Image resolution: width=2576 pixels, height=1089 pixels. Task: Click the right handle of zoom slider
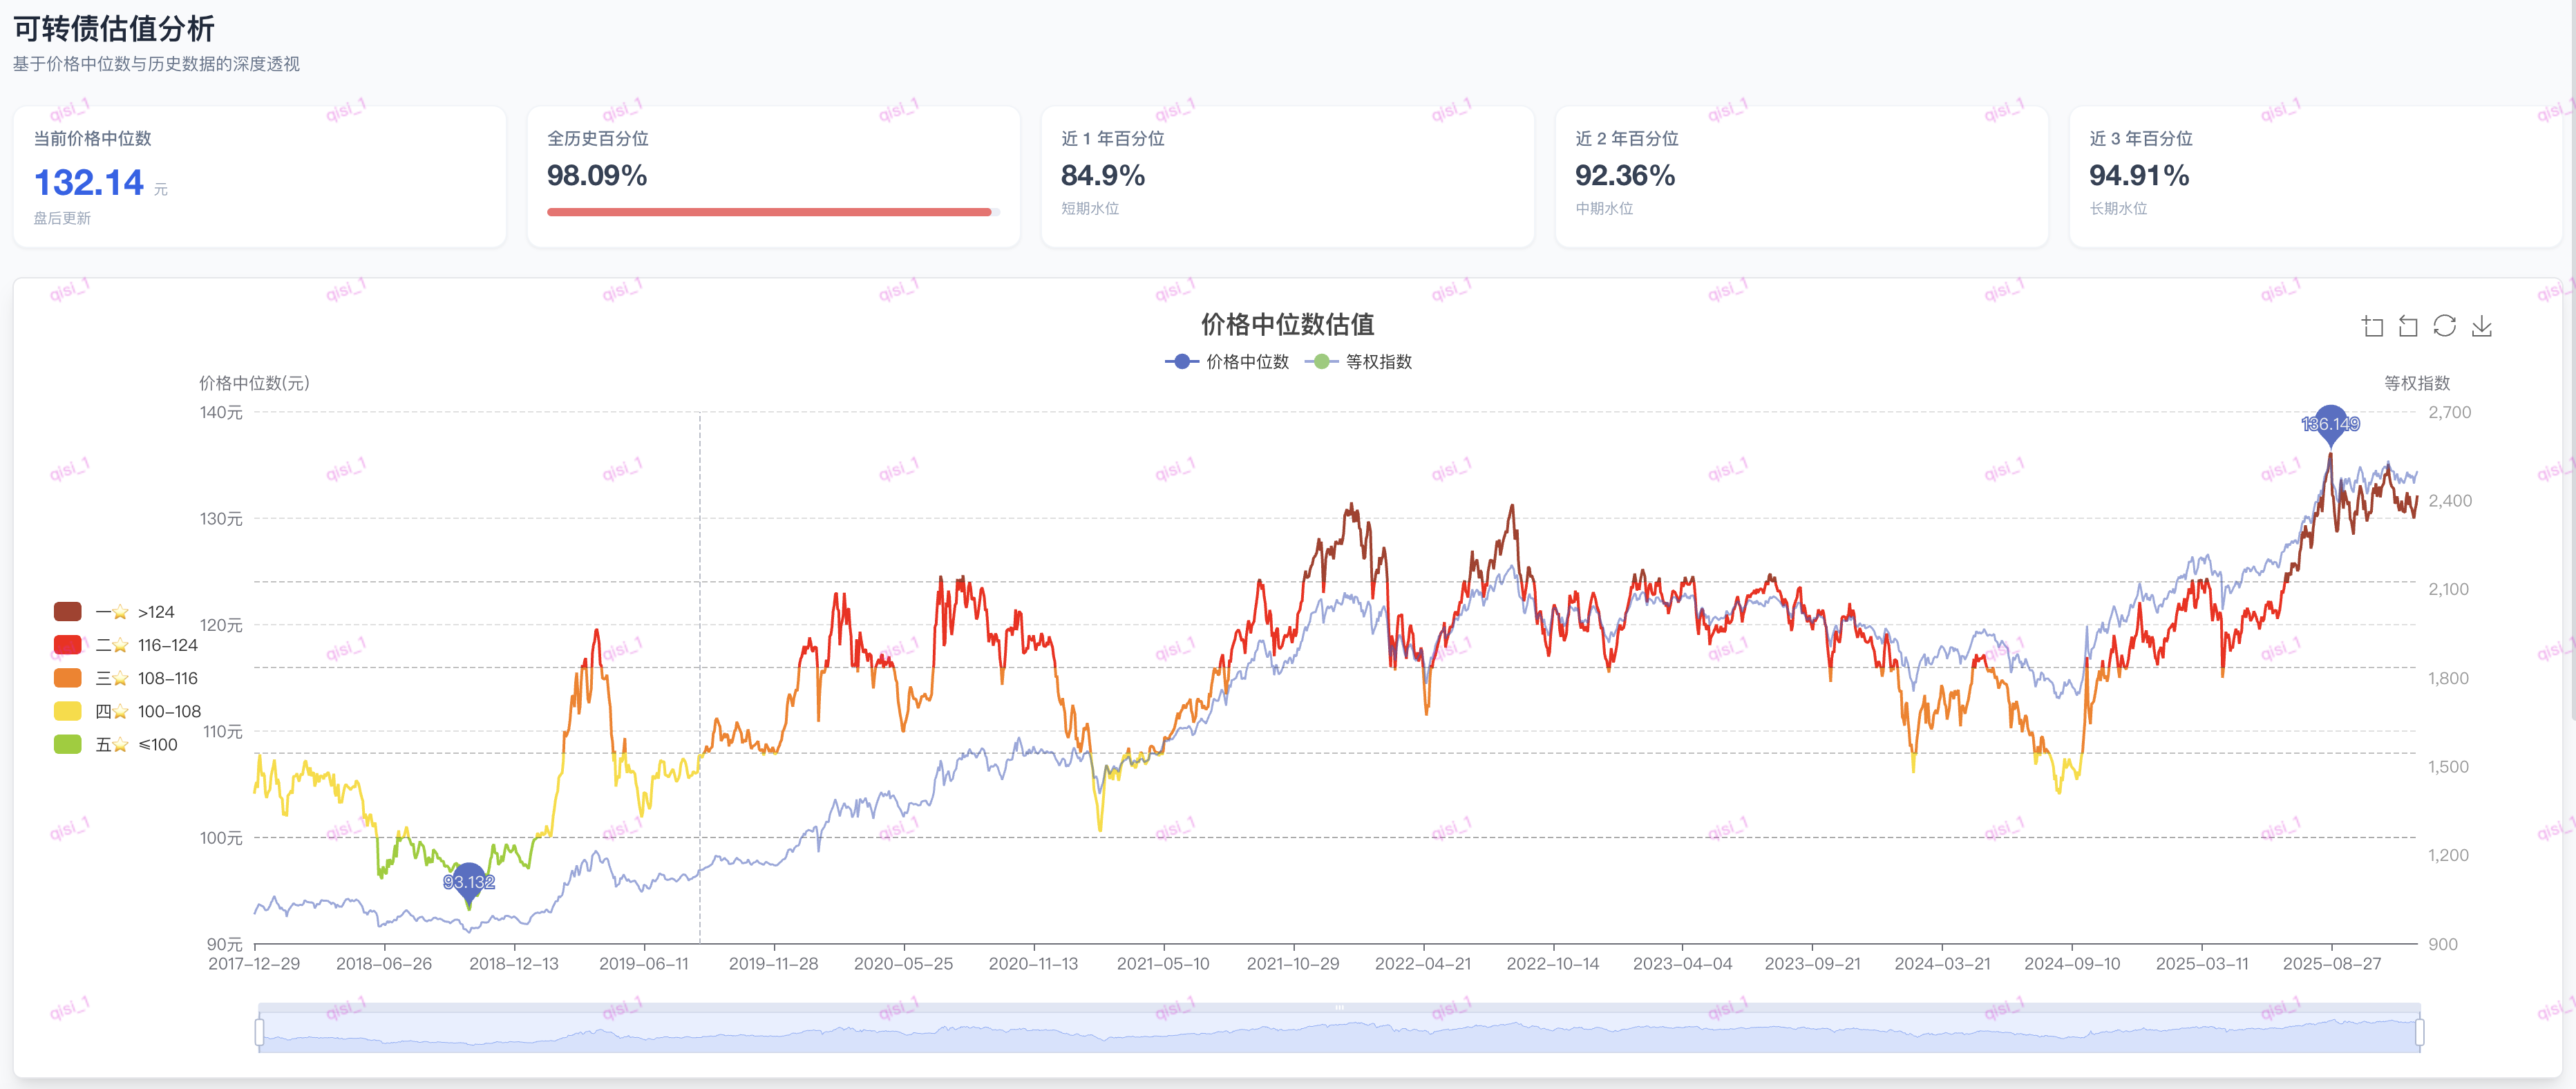pos(2419,1031)
